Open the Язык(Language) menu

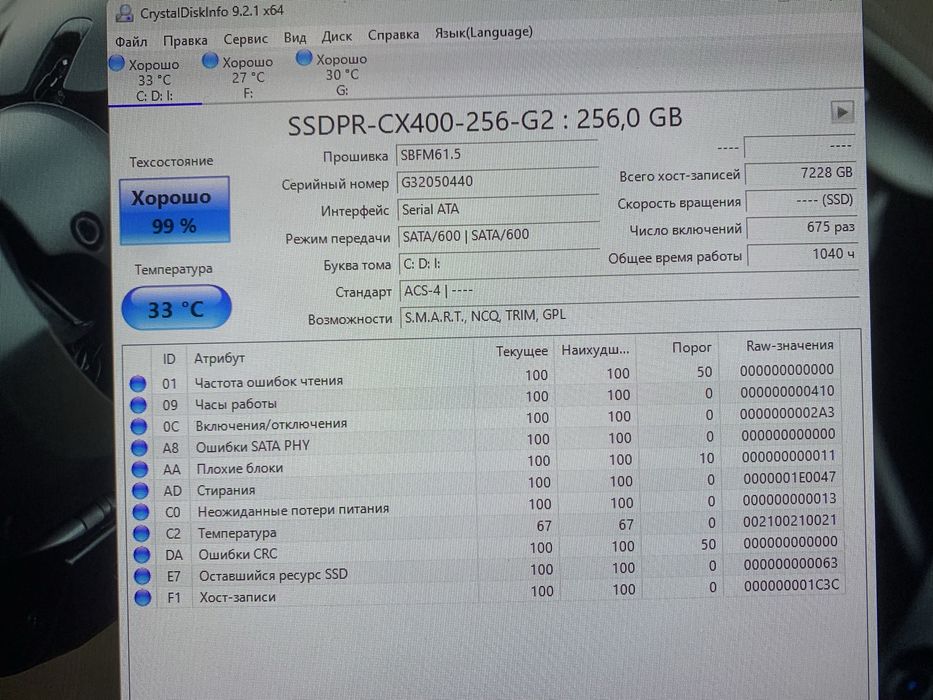click(x=483, y=33)
